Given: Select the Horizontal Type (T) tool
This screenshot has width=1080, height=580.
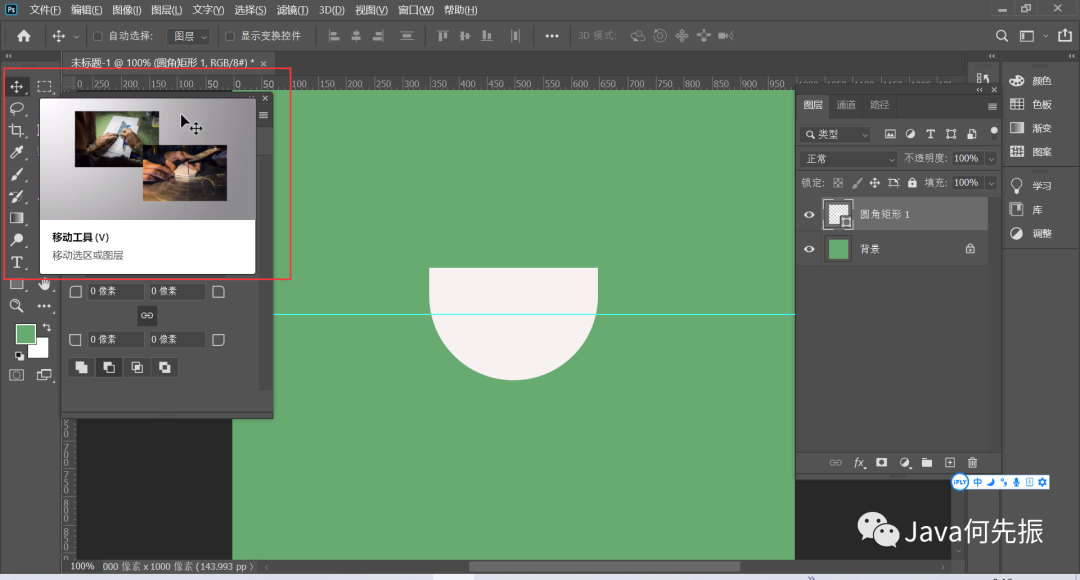Looking at the screenshot, I should click(17, 262).
